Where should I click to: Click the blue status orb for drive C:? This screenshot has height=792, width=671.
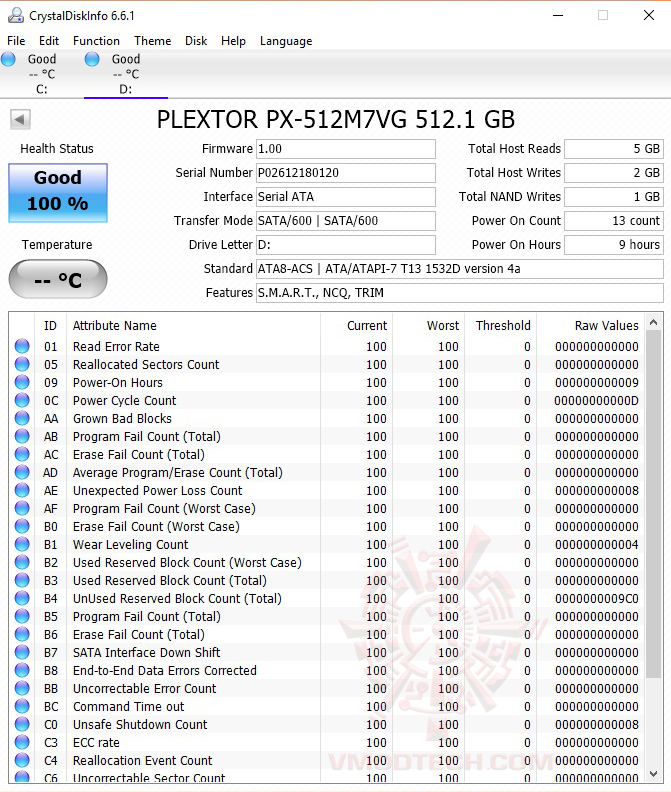click(x=8, y=59)
